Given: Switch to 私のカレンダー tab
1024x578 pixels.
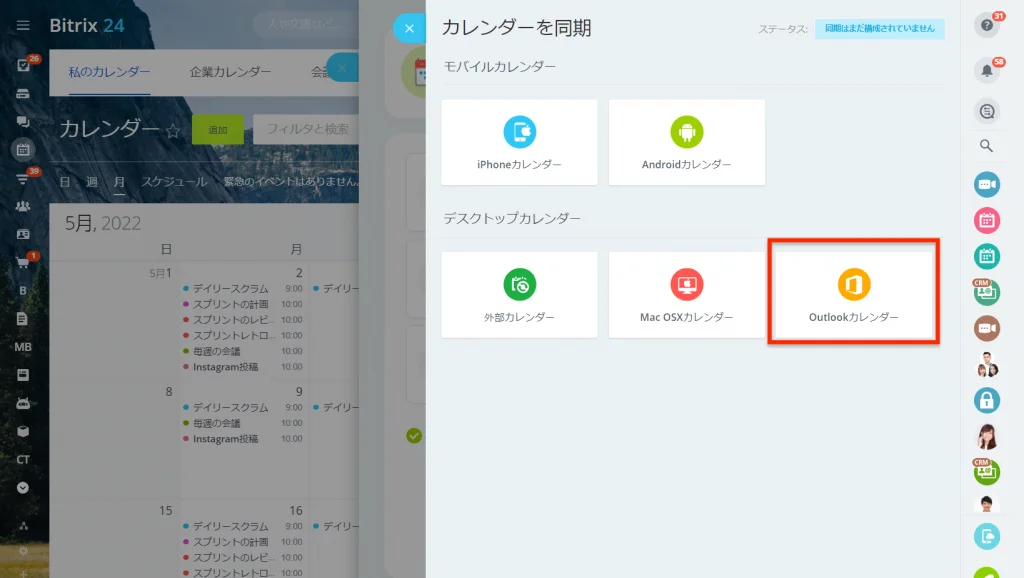Looking at the screenshot, I should pos(109,72).
